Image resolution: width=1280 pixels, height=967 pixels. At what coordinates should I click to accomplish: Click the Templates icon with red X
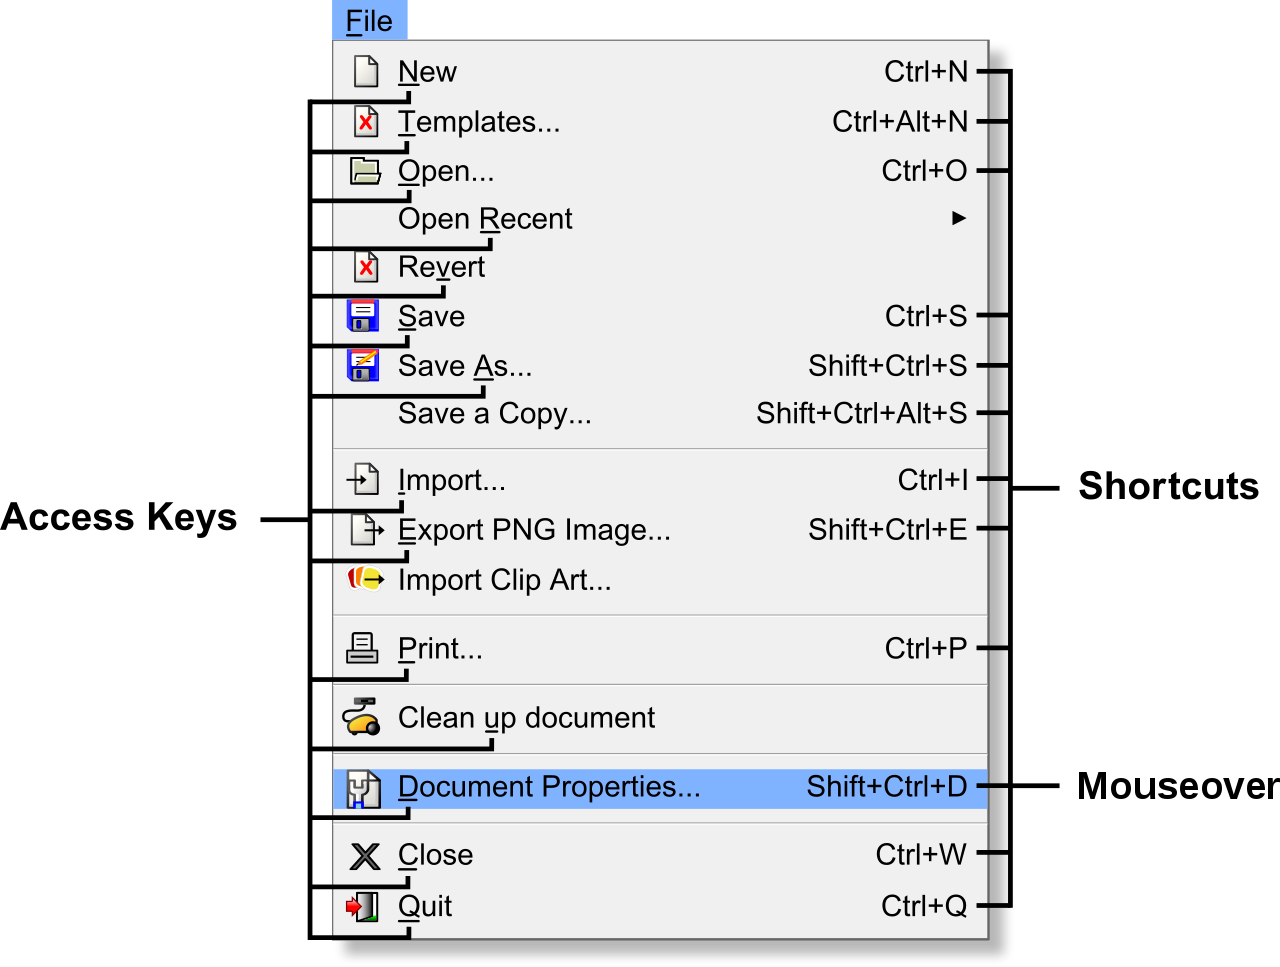point(366,122)
